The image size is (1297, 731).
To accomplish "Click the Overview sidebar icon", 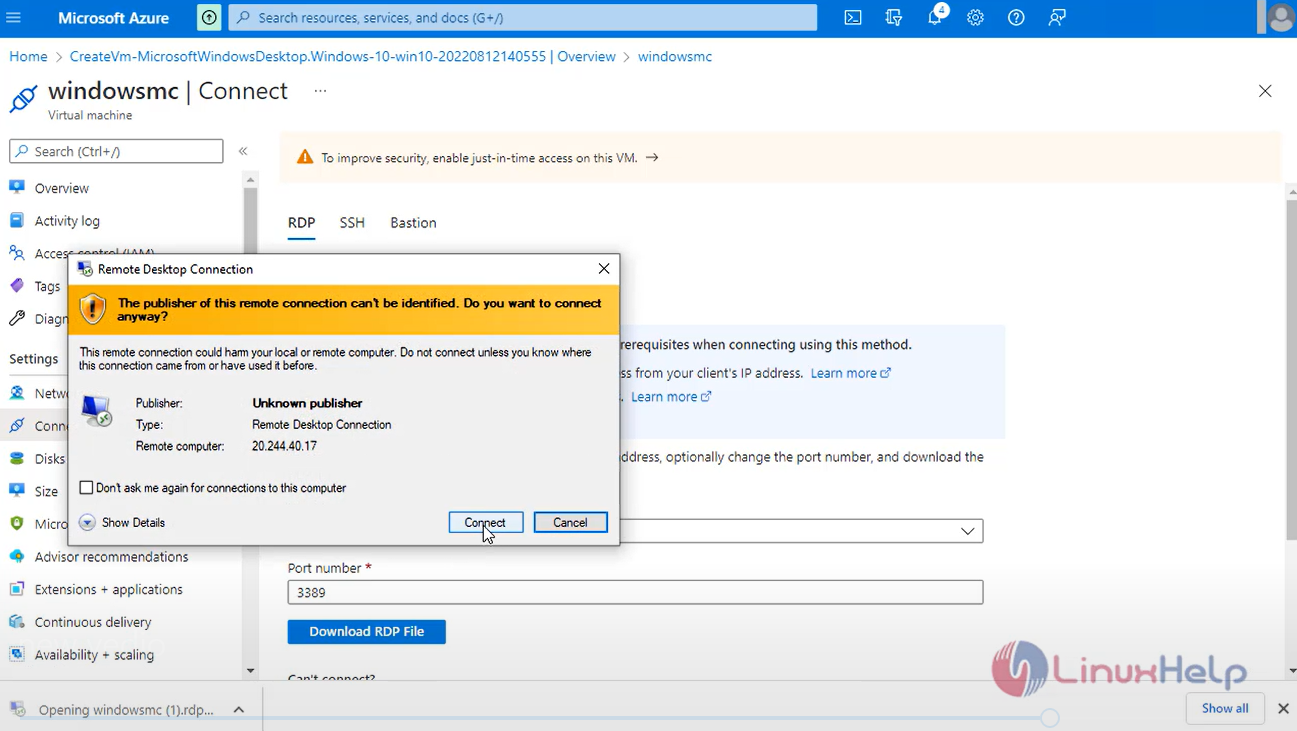I will click(17, 187).
